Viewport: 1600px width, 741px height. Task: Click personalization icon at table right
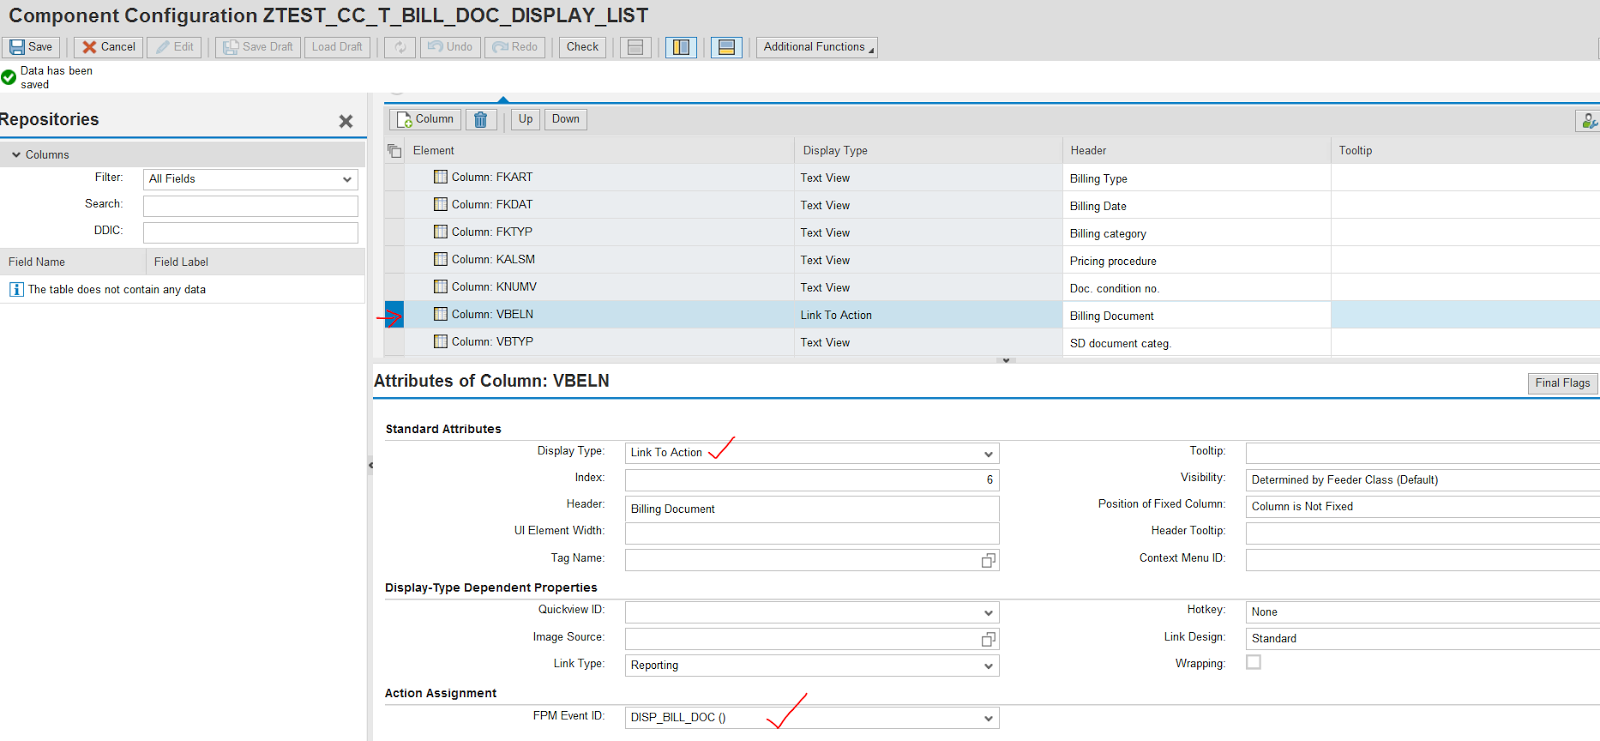click(x=1588, y=121)
